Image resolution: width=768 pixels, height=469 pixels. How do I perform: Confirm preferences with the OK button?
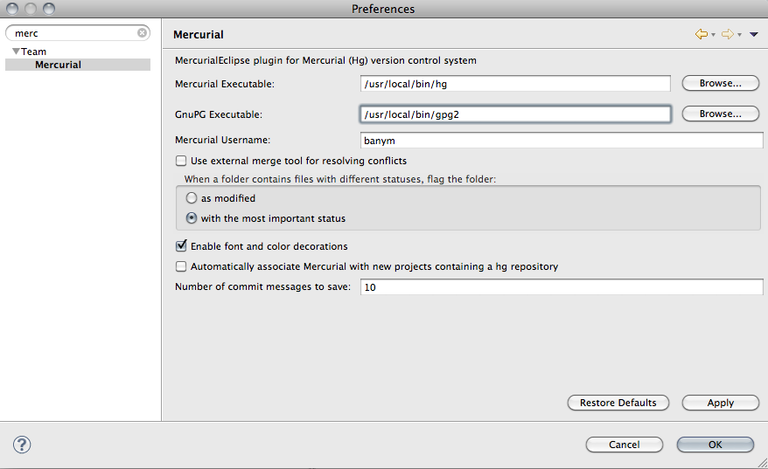tap(715, 445)
